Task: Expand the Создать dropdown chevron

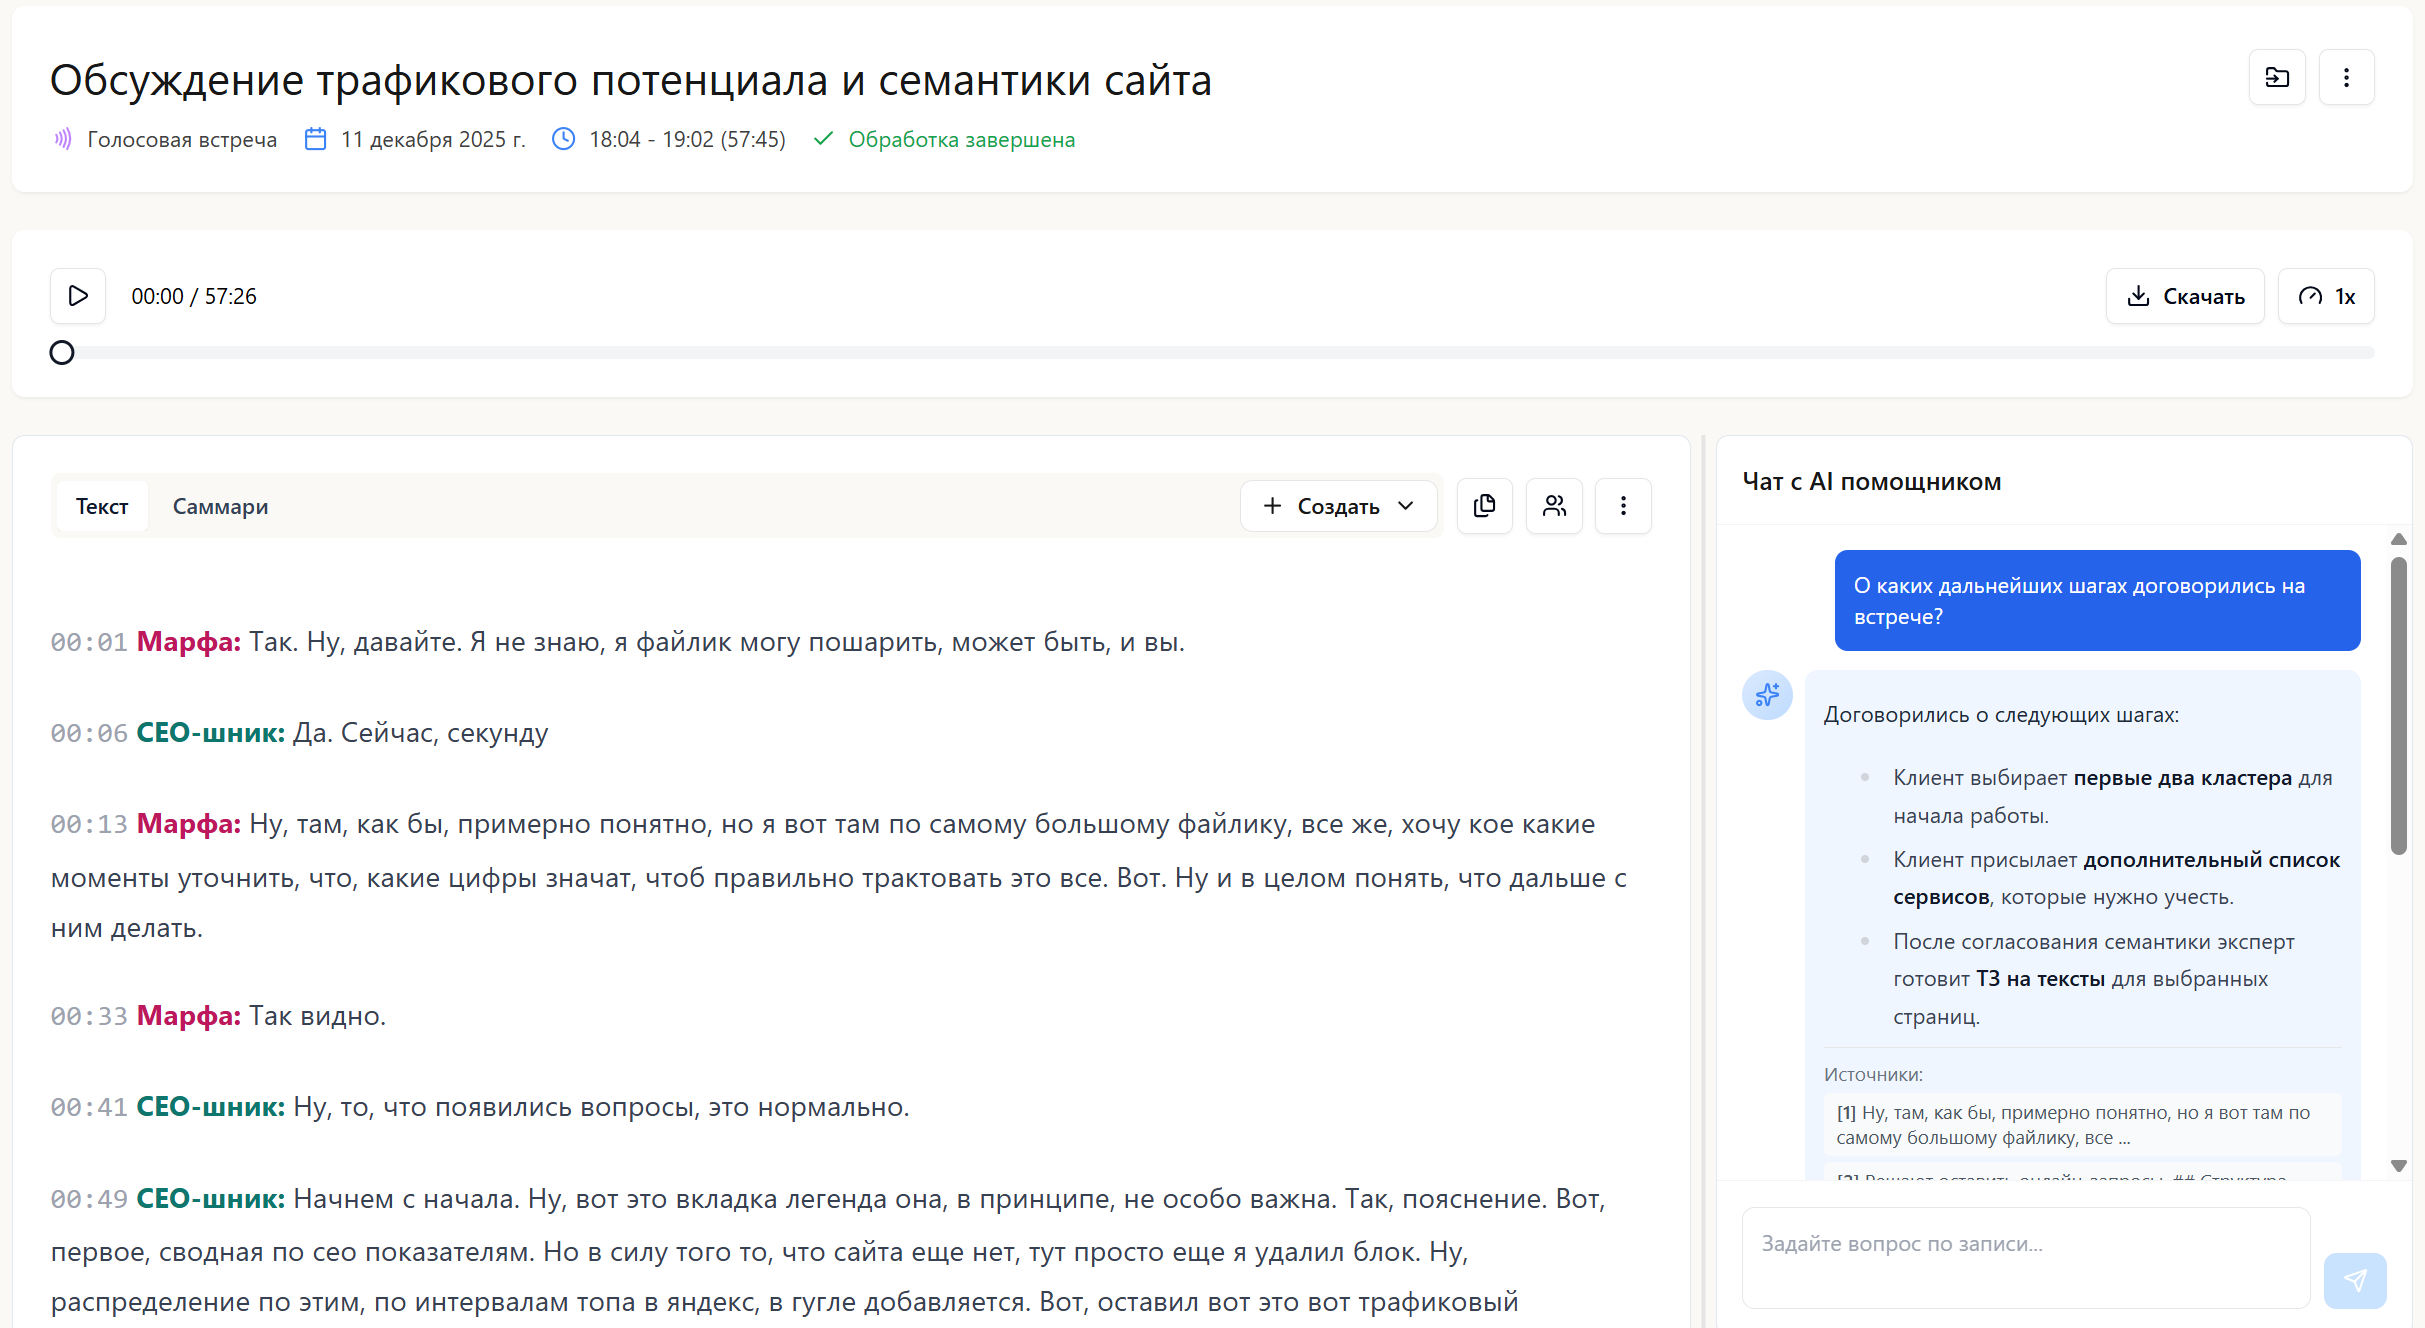Action: (1406, 506)
